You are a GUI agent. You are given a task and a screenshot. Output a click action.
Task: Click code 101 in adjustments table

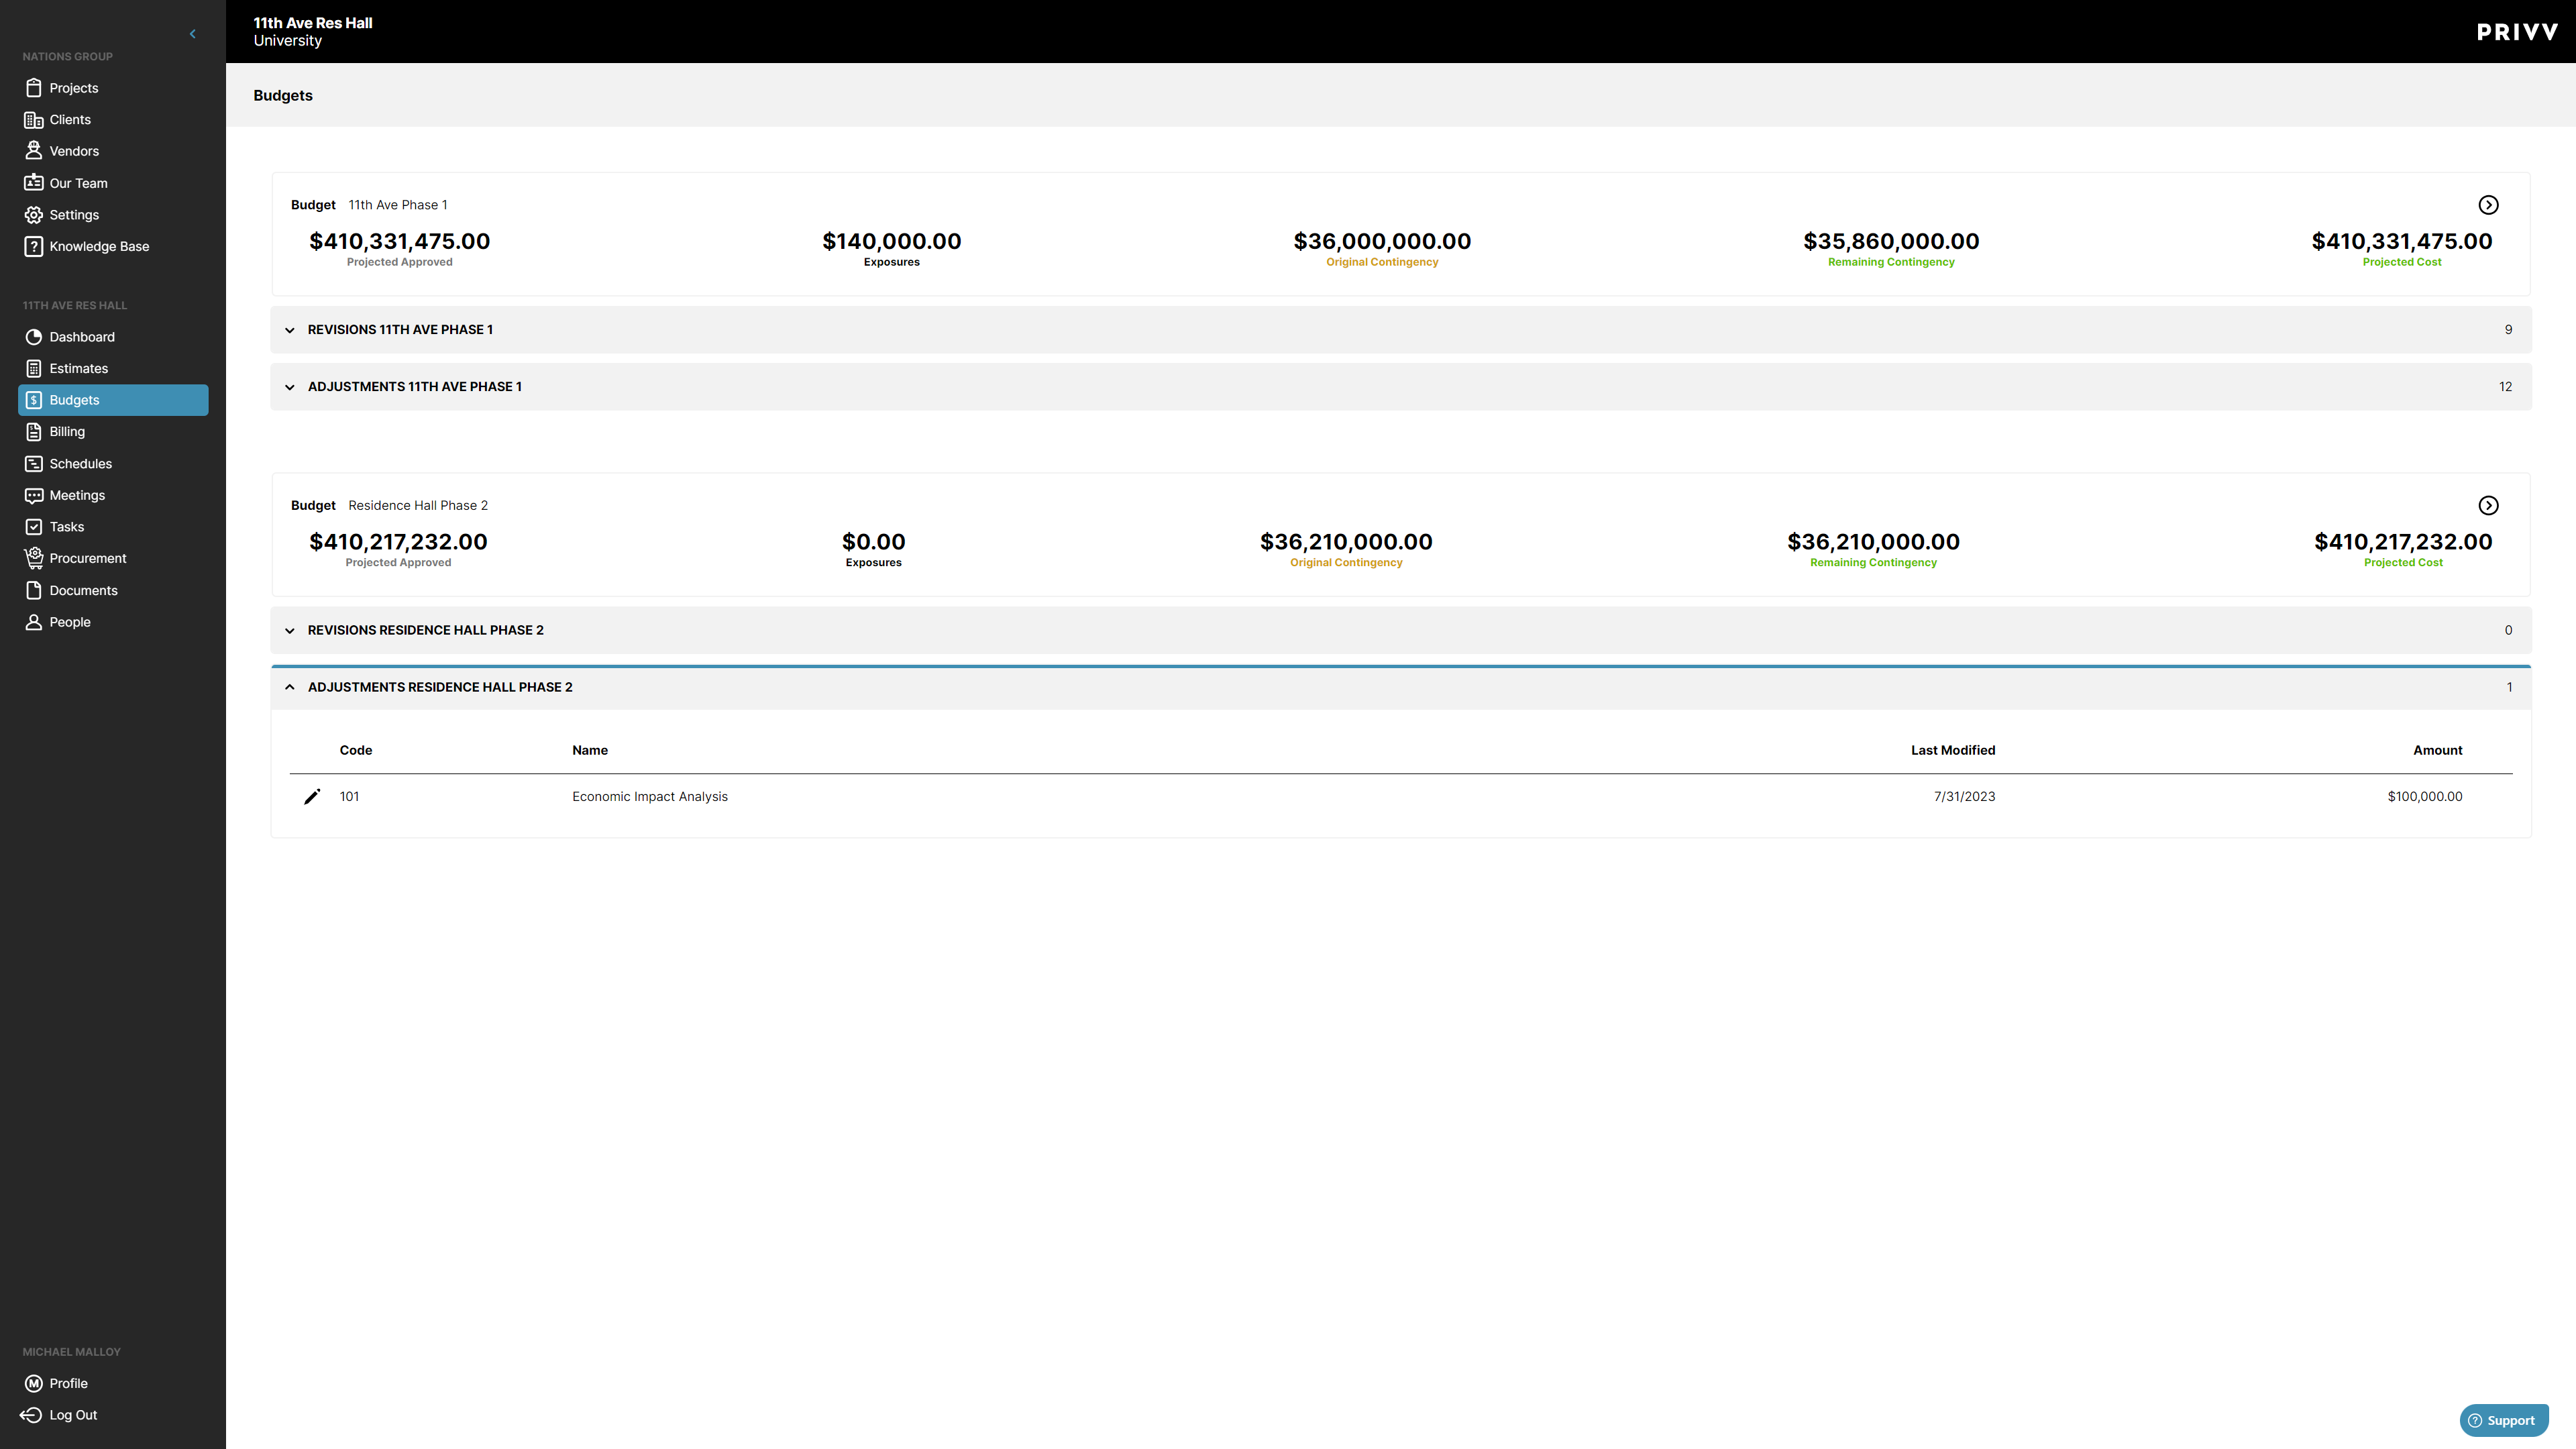(x=349, y=797)
